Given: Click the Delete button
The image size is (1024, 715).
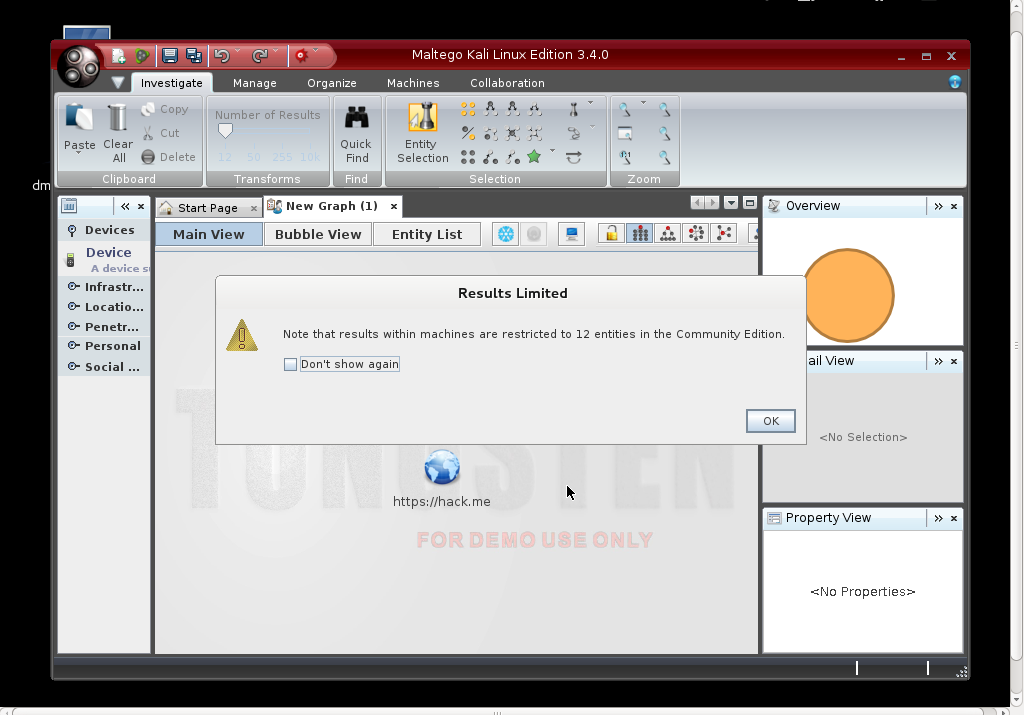Looking at the screenshot, I should pos(168,157).
